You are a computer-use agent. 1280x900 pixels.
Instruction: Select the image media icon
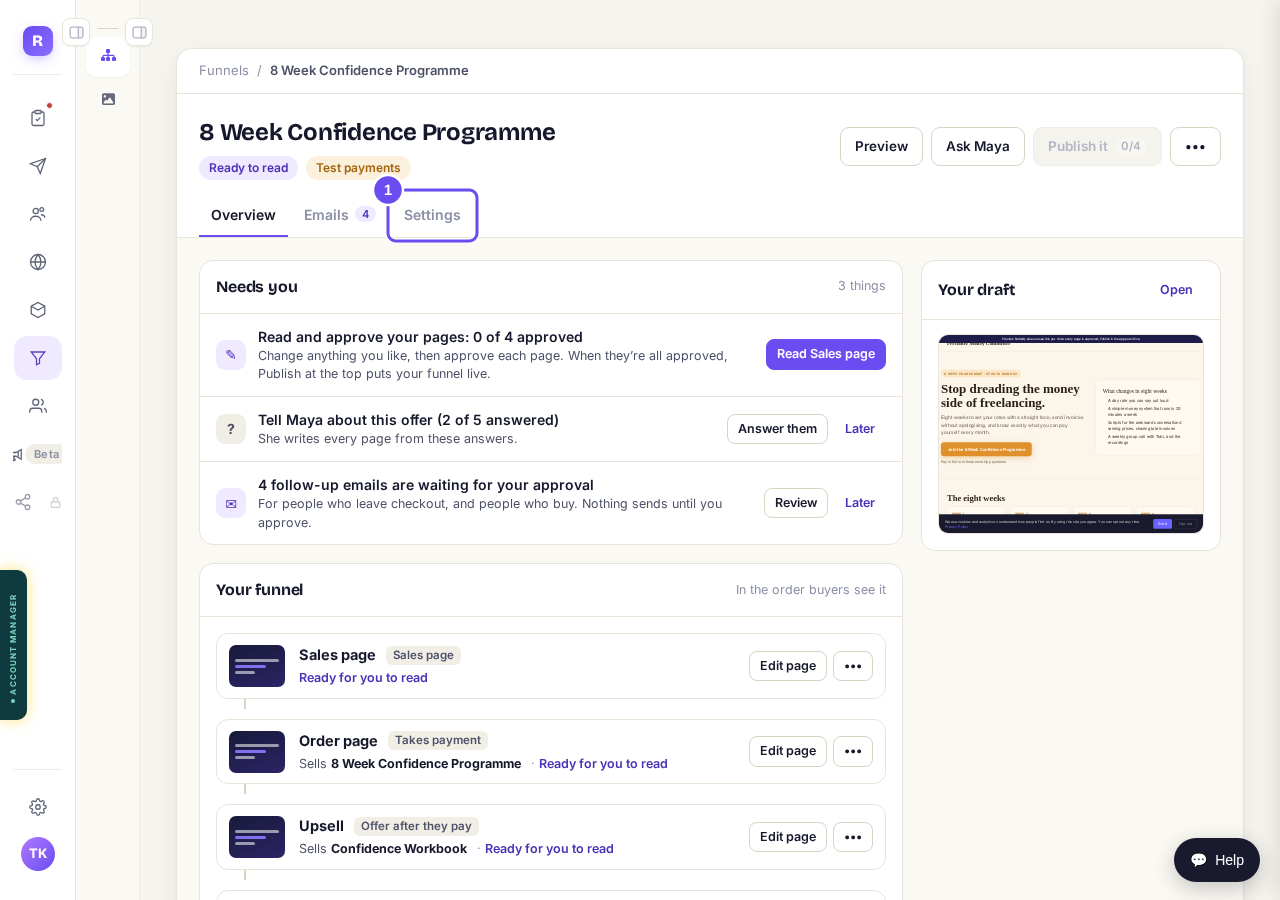[108, 99]
